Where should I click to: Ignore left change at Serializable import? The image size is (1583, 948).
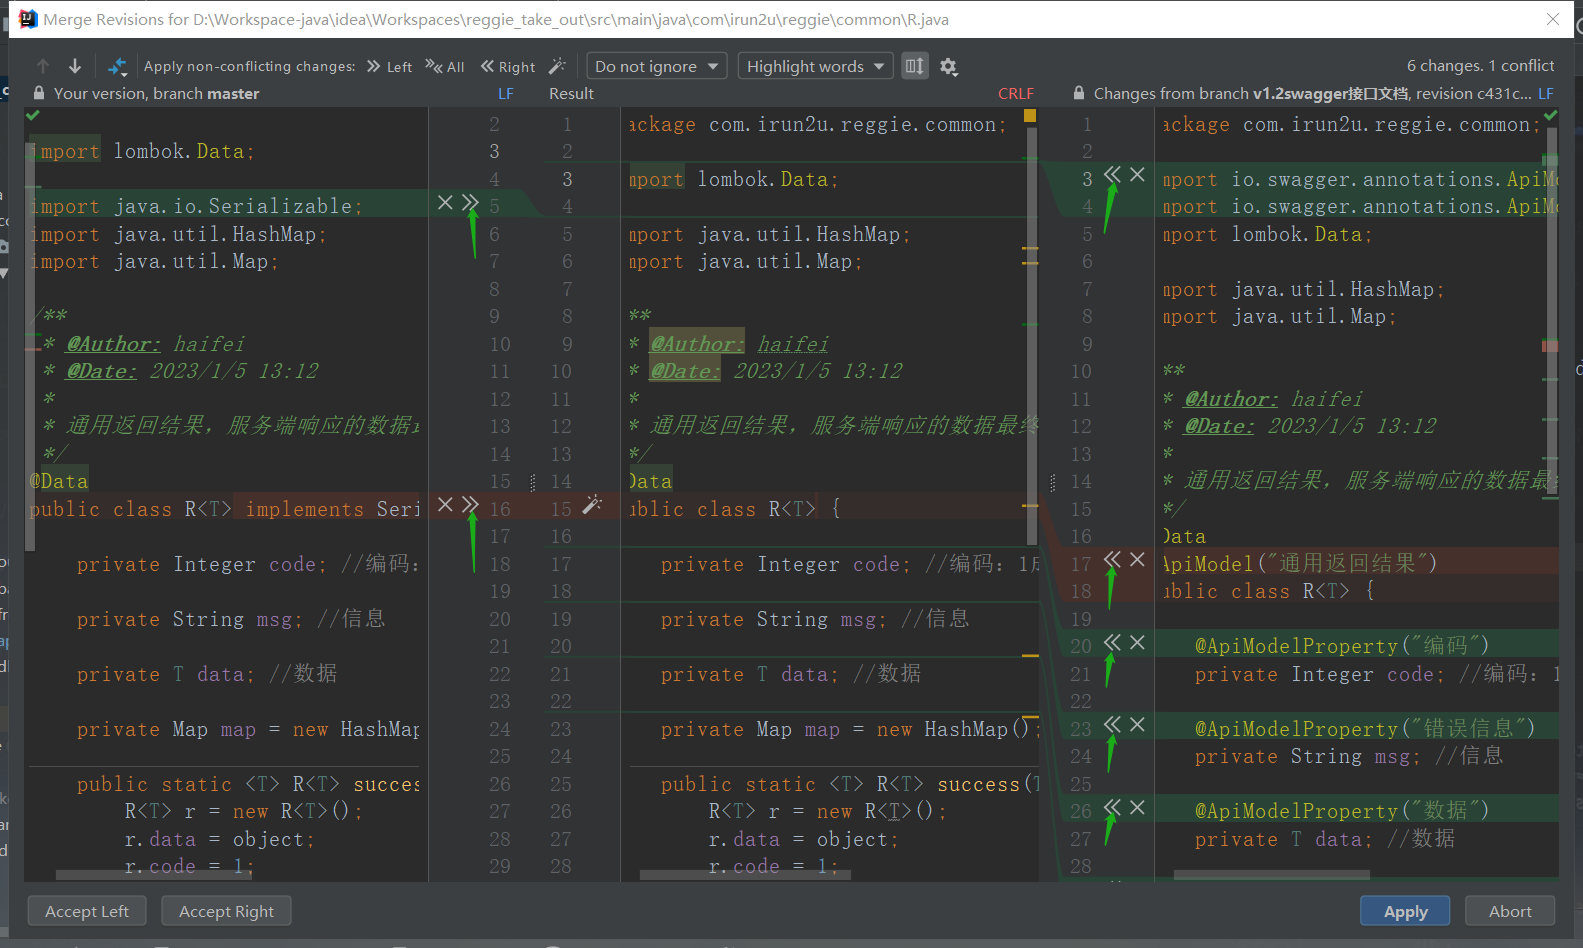(445, 203)
